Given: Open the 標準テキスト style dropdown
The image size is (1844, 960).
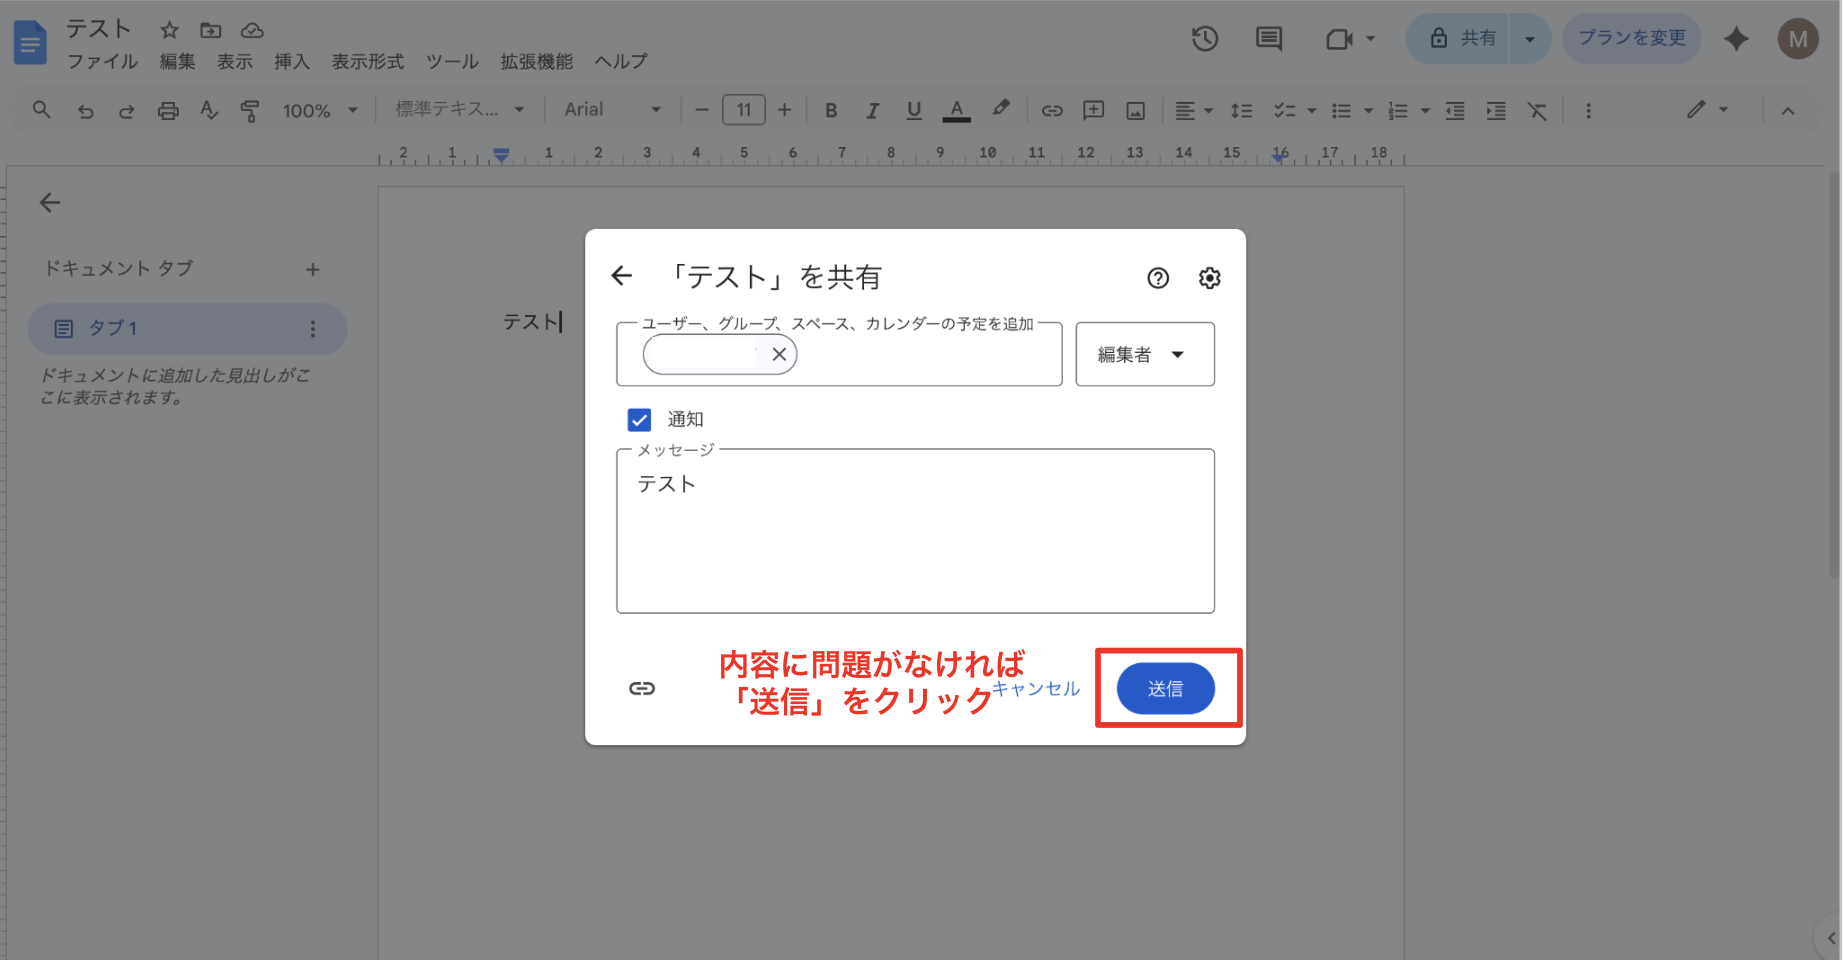Looking at the screenshot, I should [460, 110].
